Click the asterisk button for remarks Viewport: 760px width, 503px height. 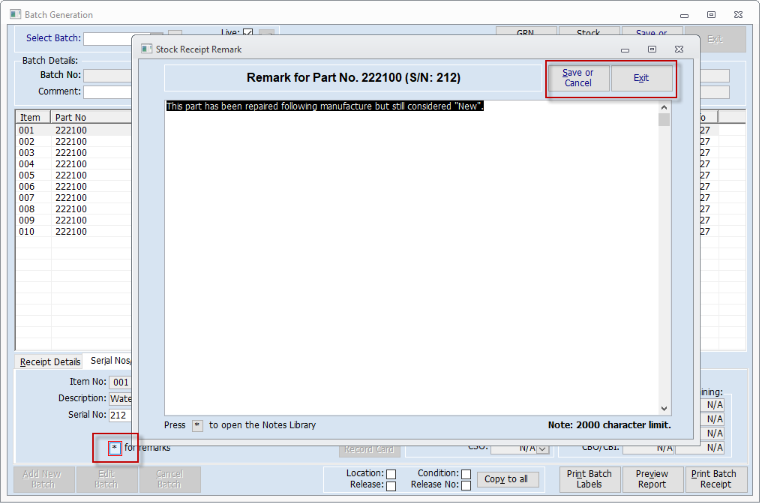114,448
